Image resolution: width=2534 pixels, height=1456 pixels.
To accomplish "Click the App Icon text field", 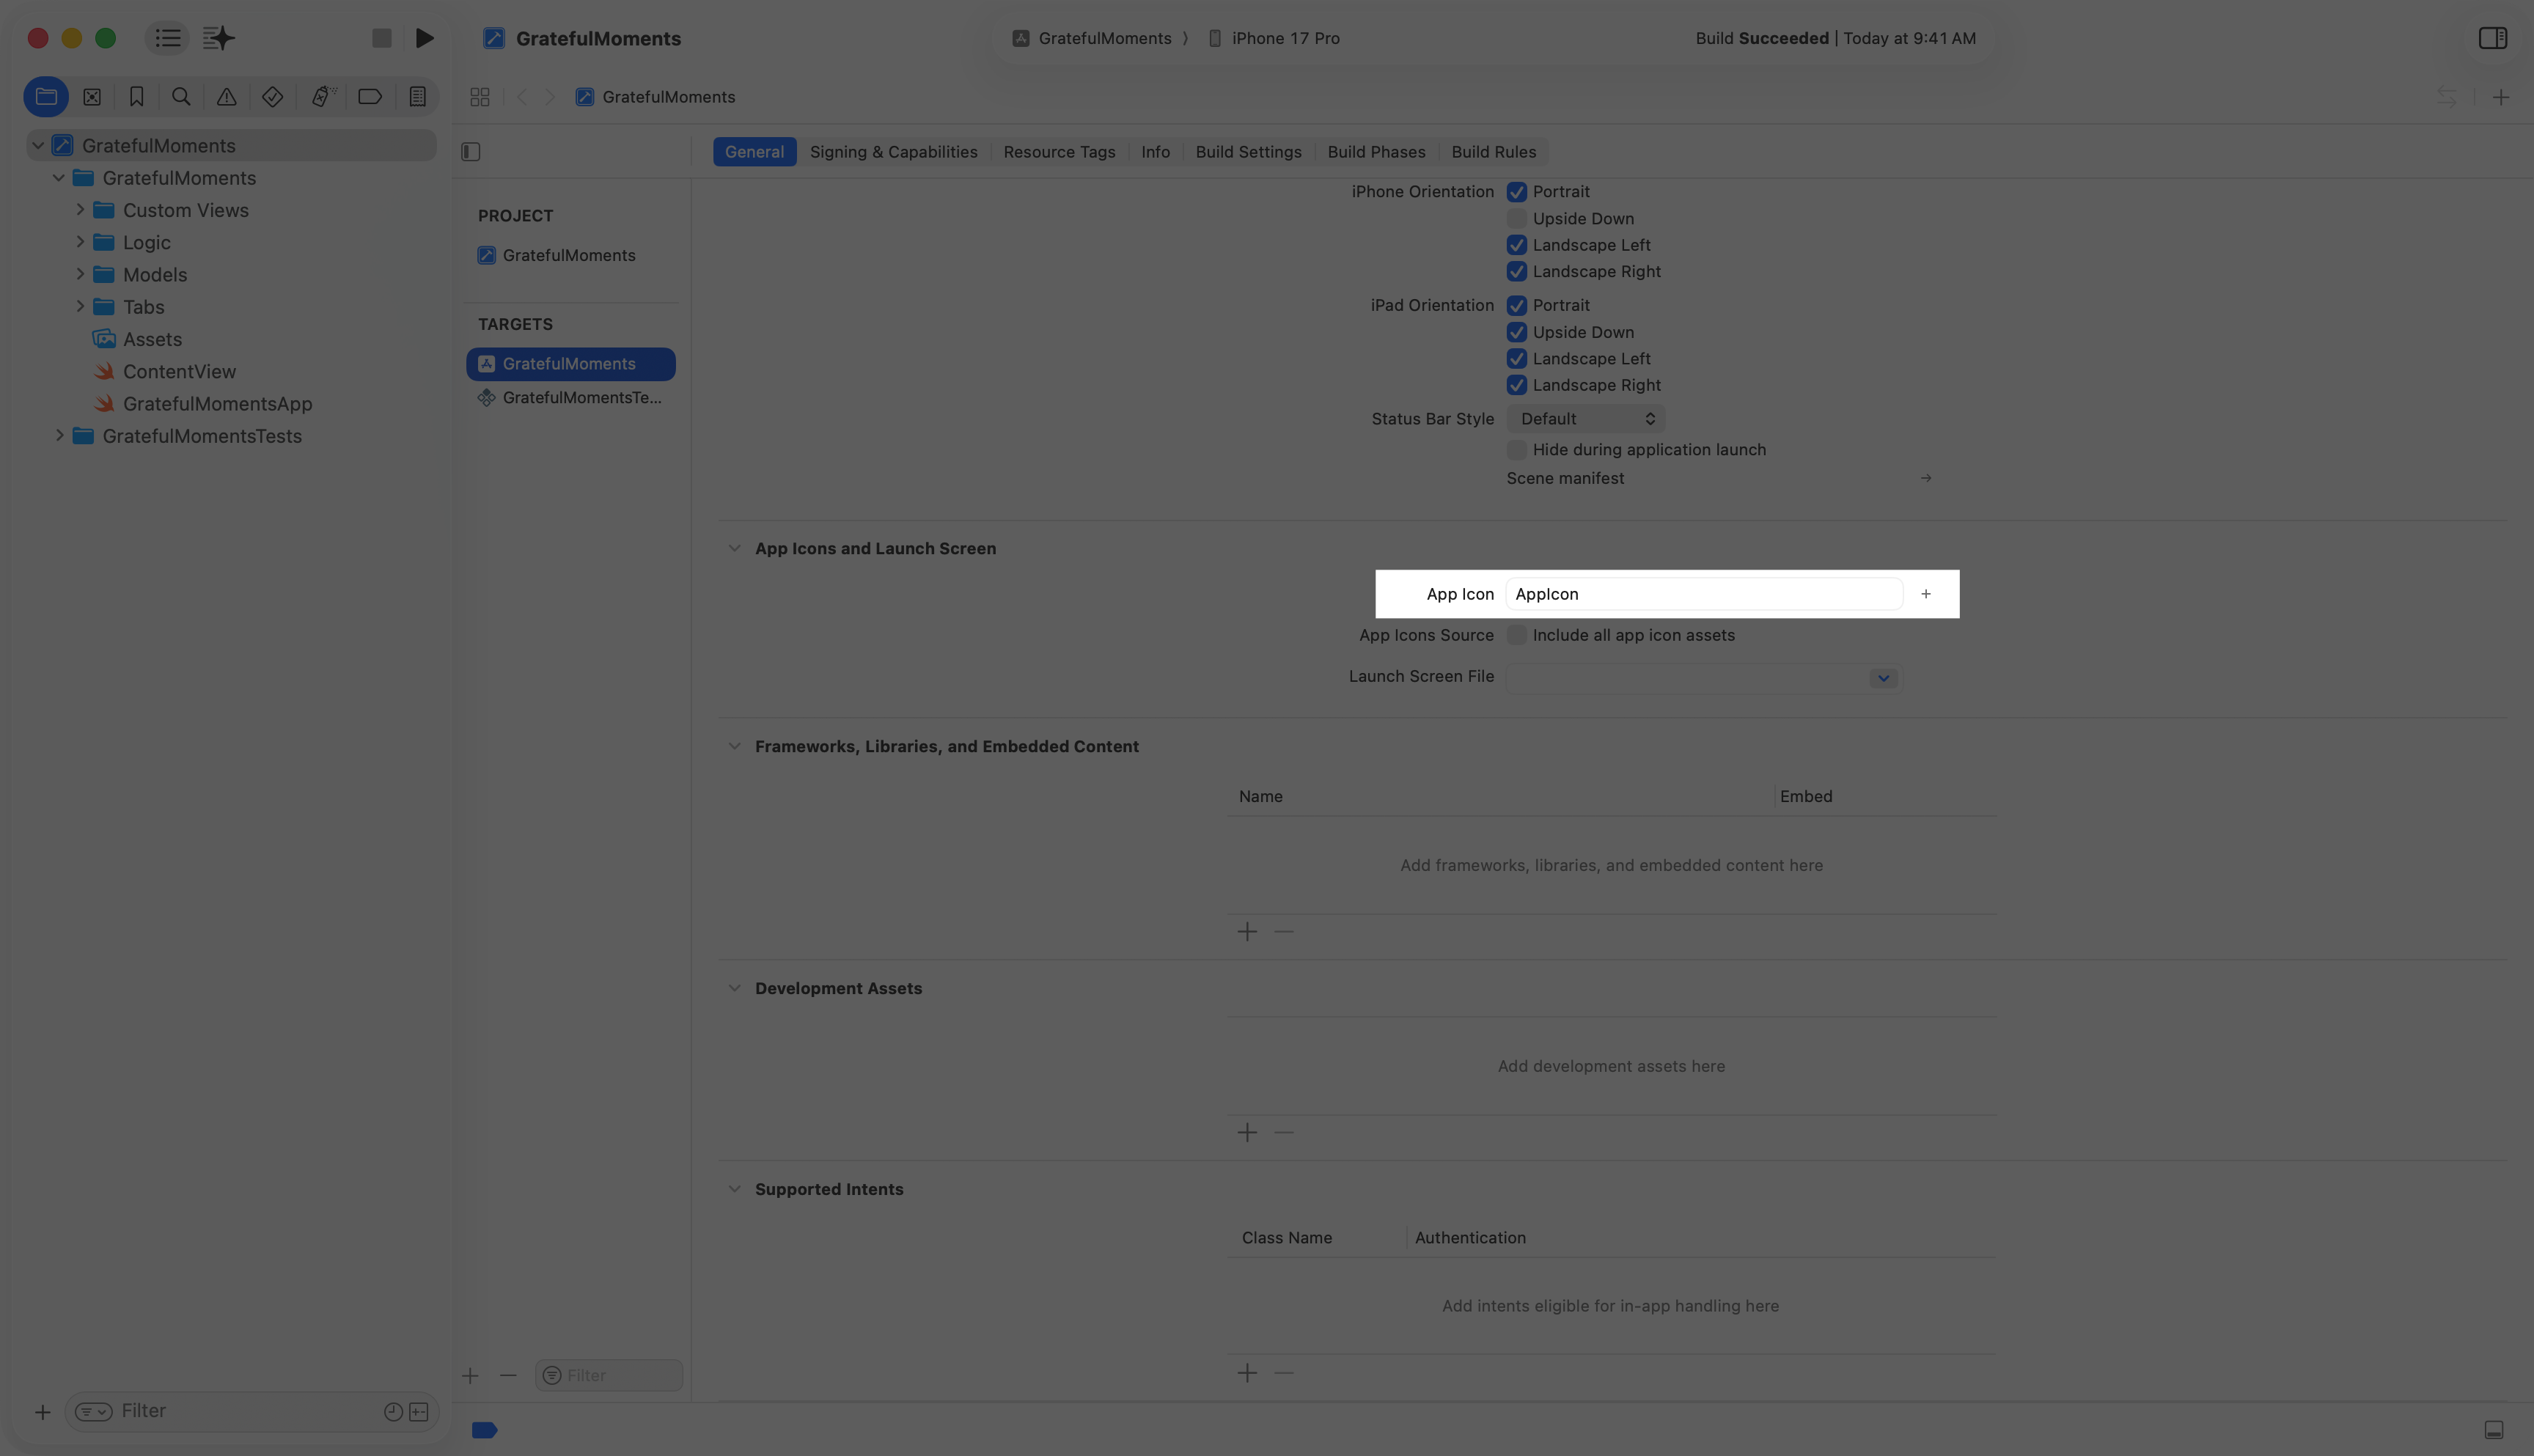I will (x=1703, y=594).
